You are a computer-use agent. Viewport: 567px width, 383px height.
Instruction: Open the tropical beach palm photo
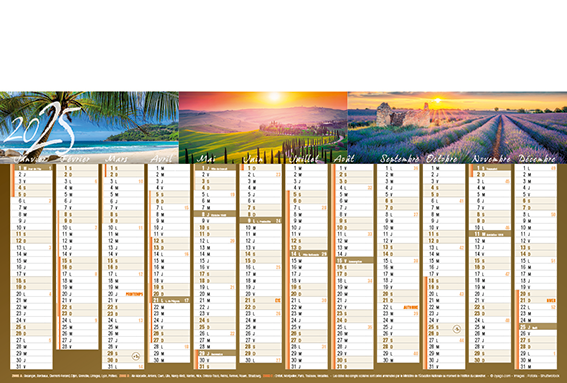[89, 127]
